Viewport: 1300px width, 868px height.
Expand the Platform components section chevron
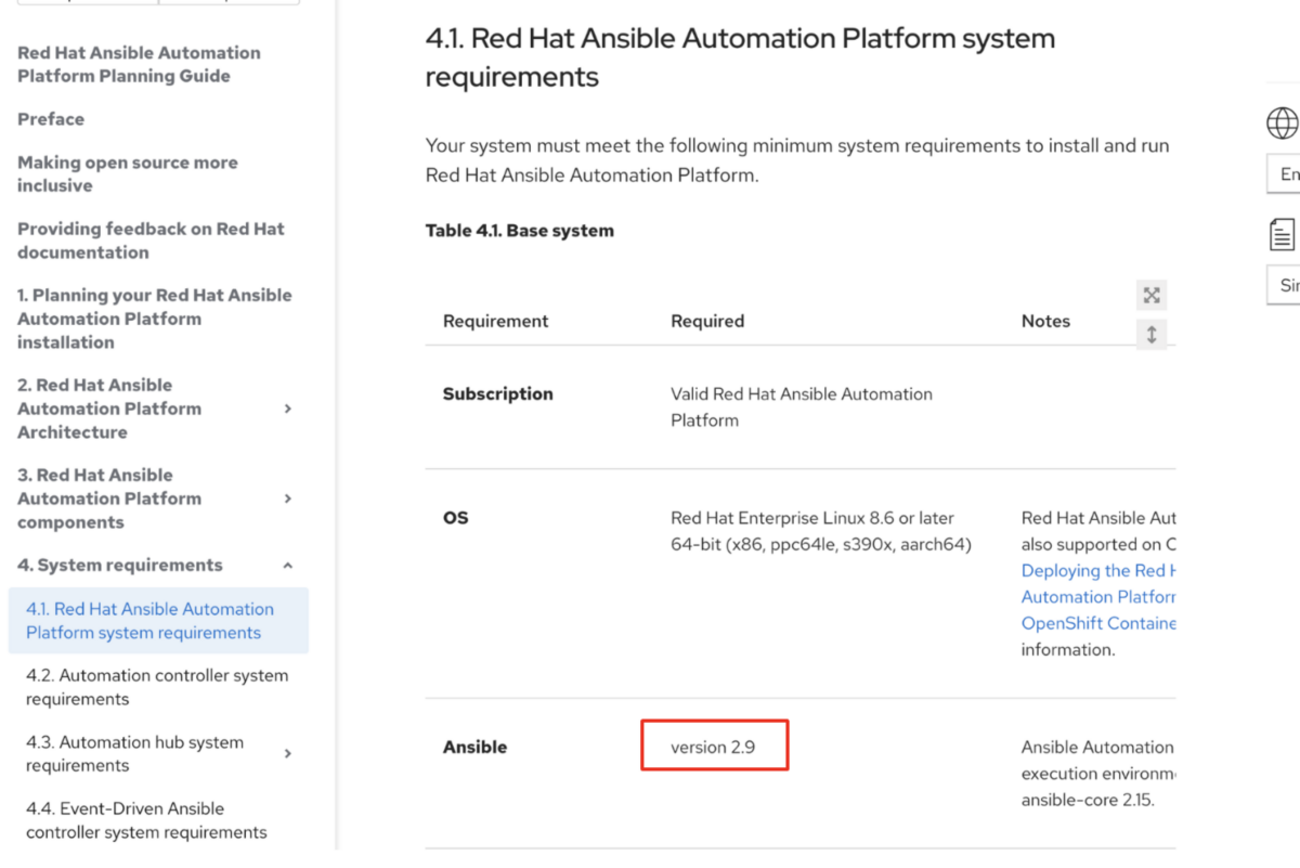point(288,499)
